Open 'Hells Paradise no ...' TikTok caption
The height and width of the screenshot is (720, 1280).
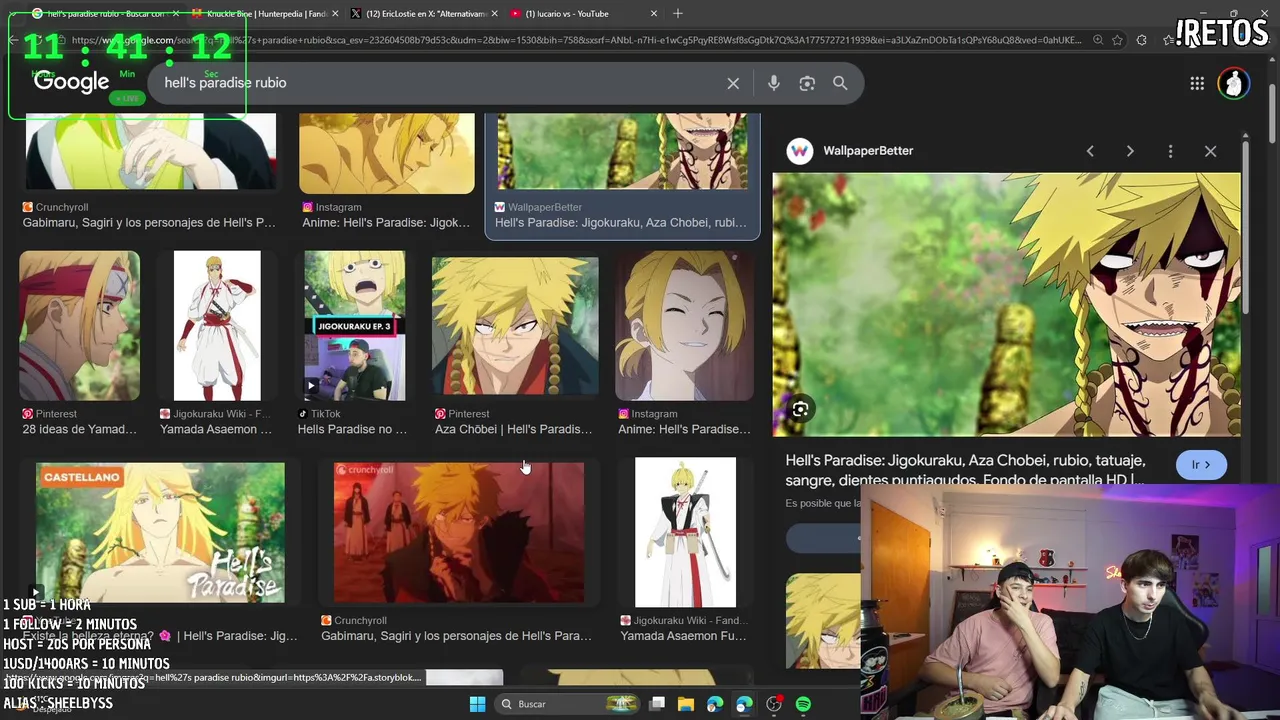point(352,430)
